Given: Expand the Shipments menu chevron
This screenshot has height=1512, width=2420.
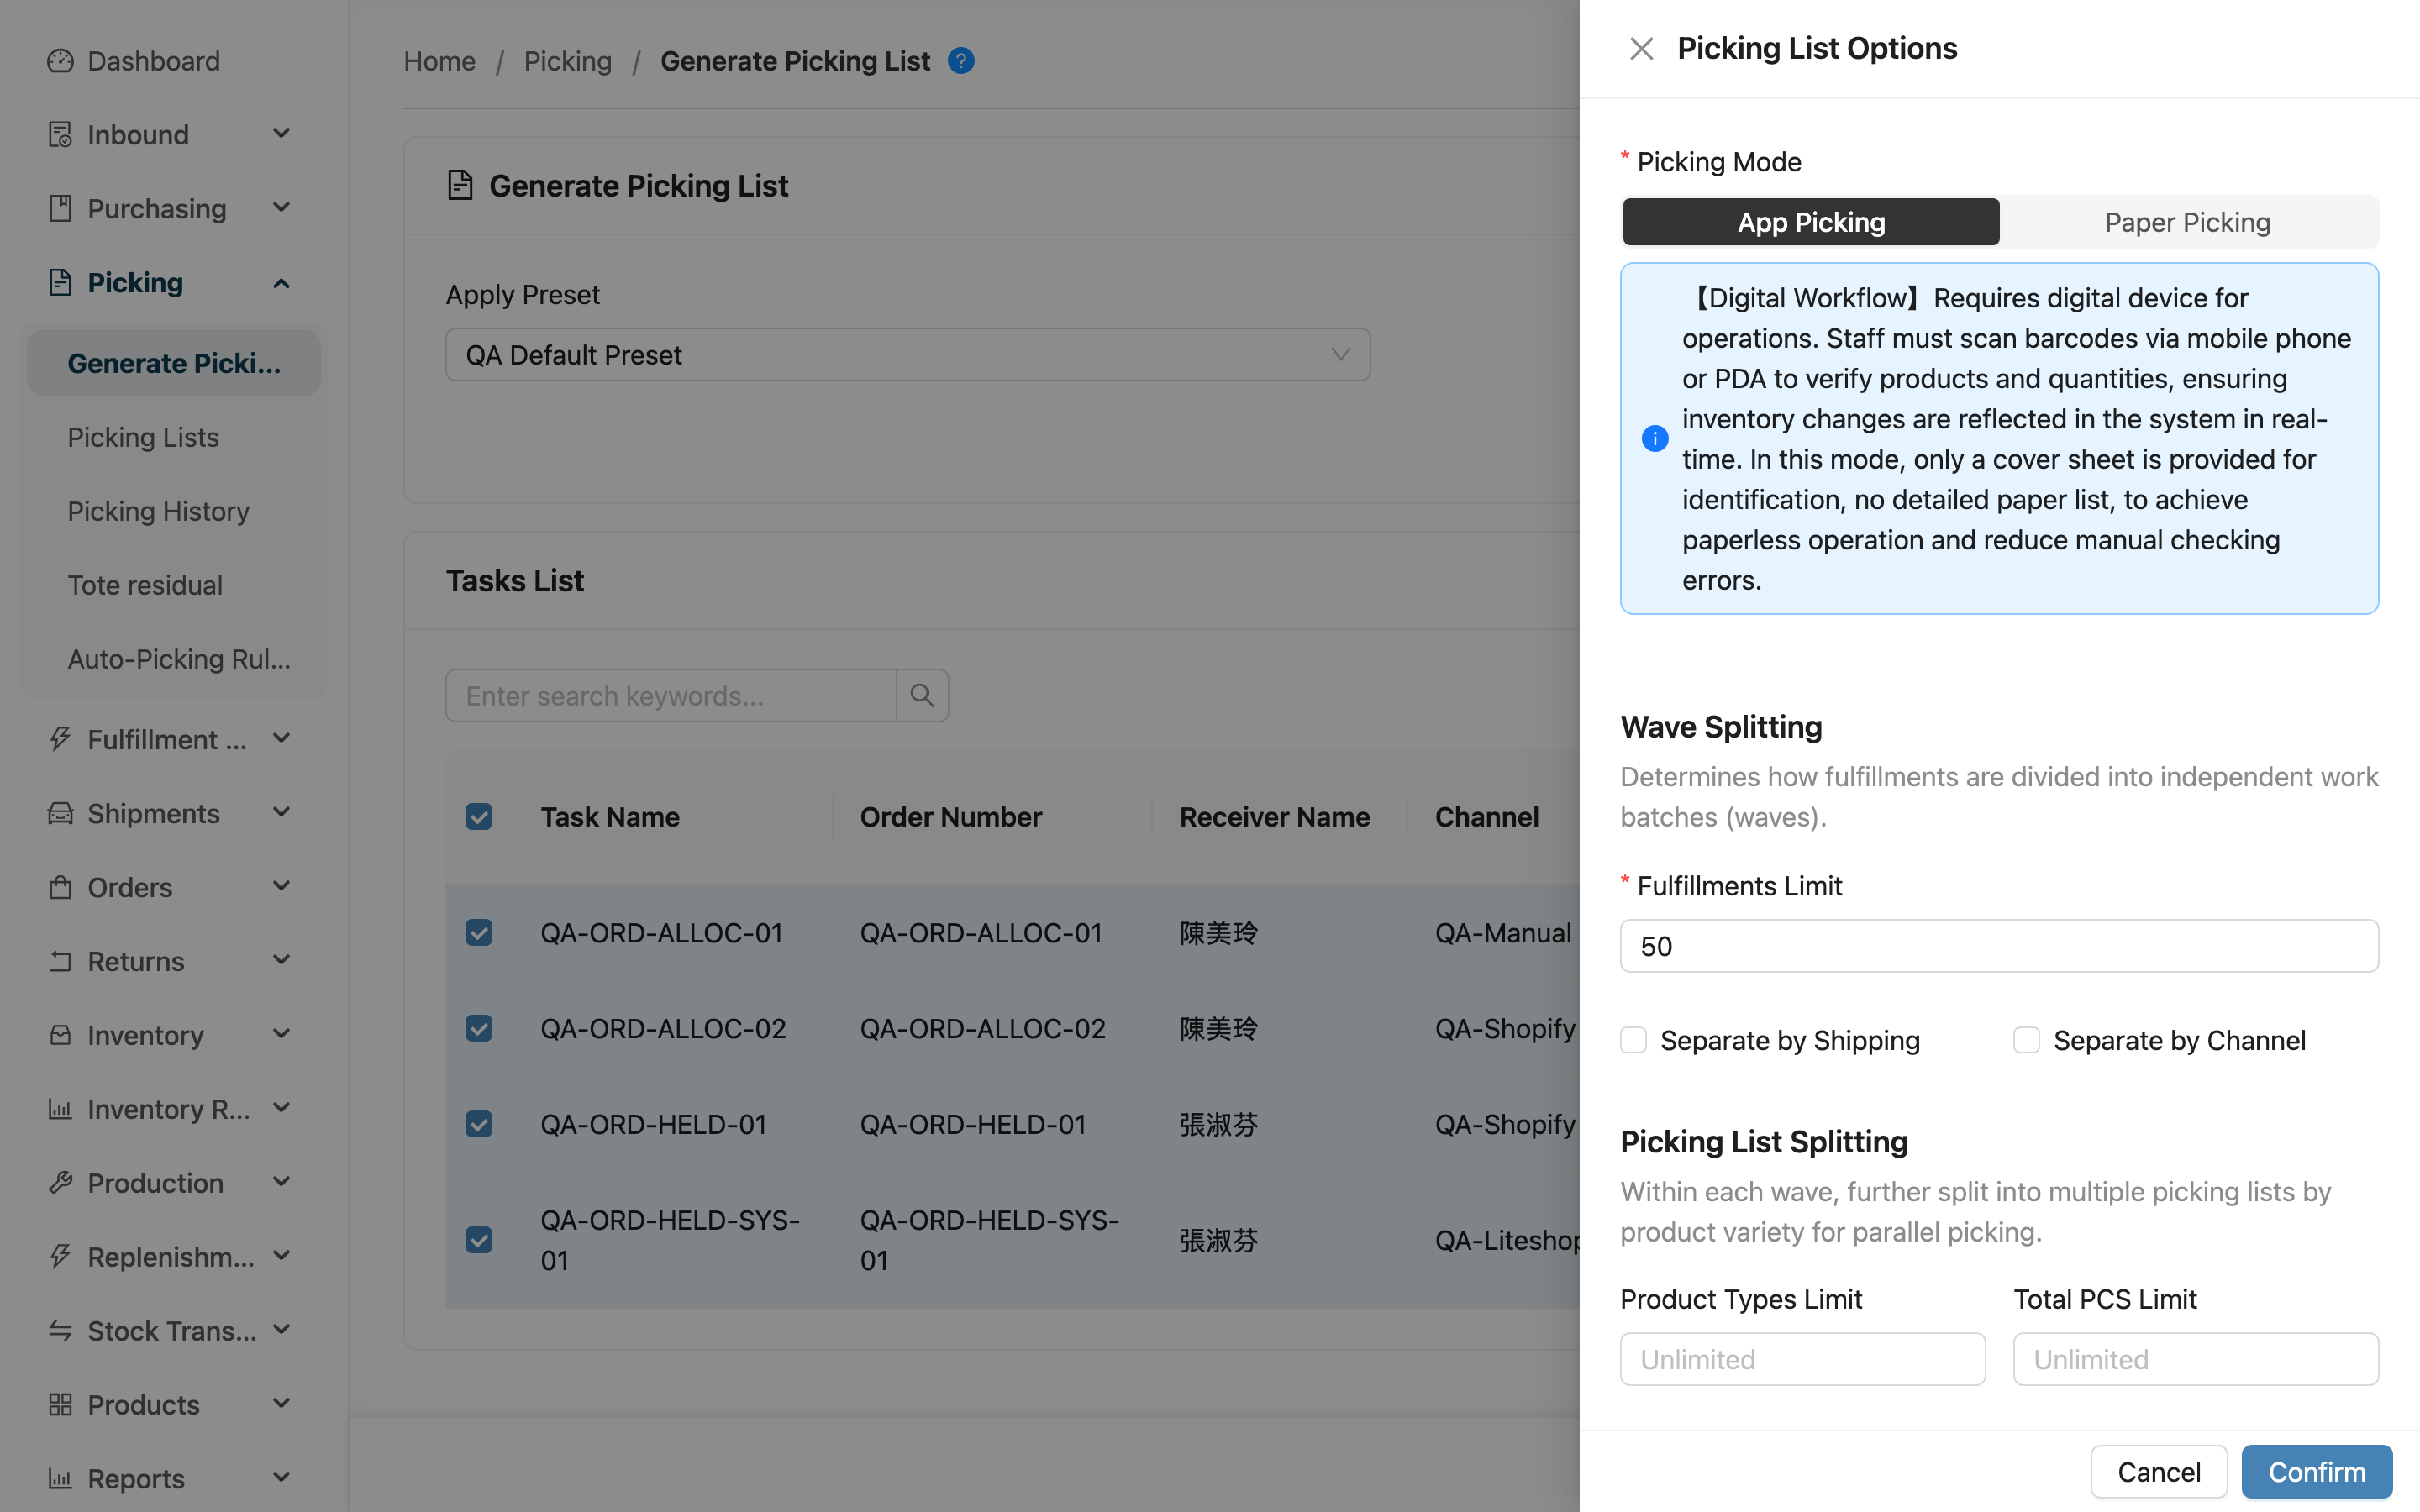Looking at the screenshot, I should [282, 811].
